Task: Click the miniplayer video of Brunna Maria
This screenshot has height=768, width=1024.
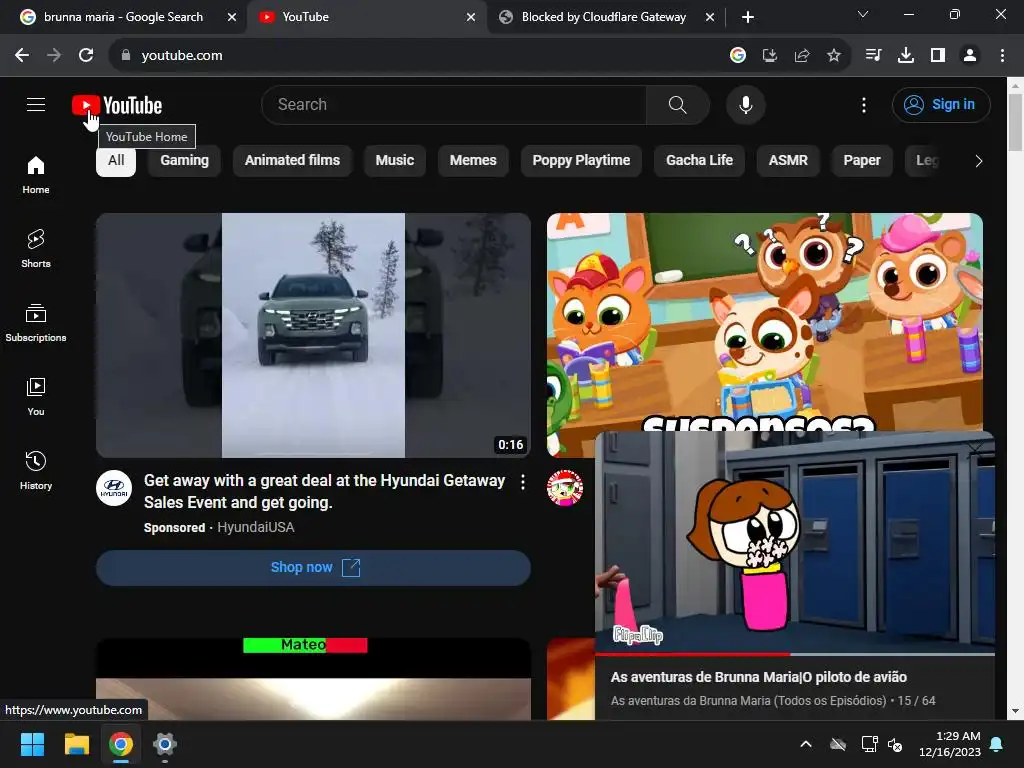Action: 795,542
